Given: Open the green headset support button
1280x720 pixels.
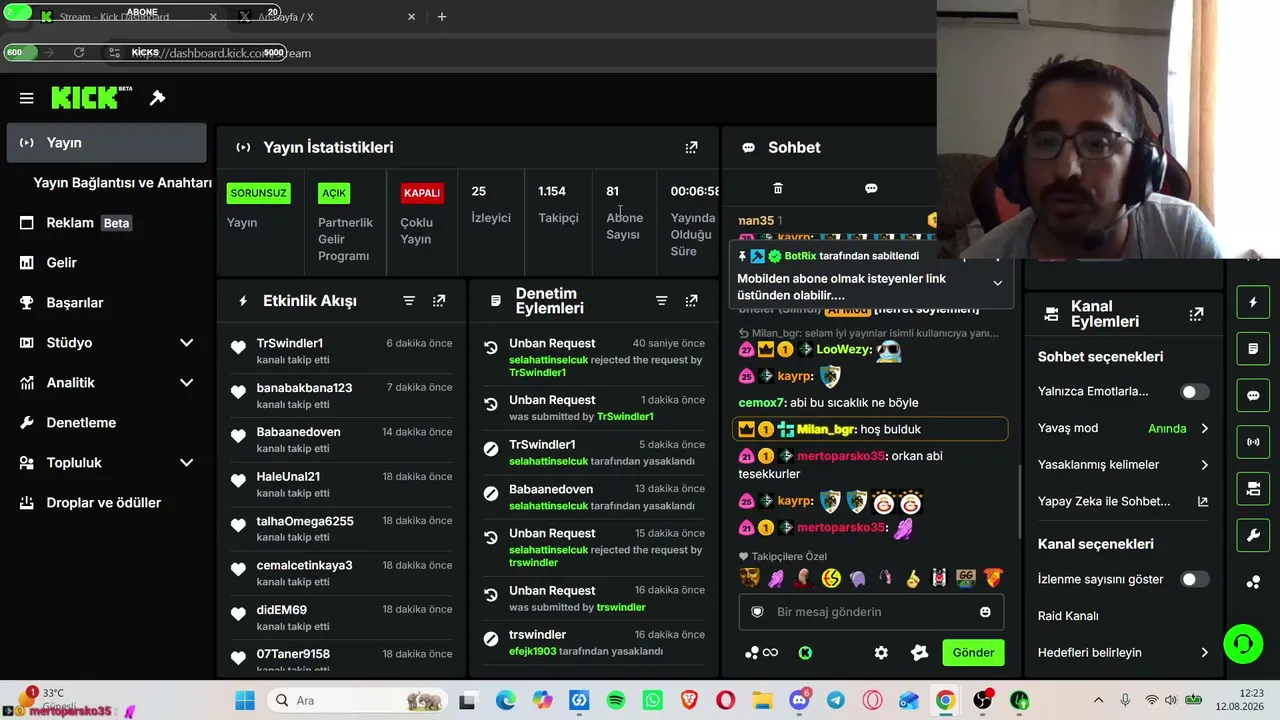Looking at the screenshot, I should click(x=1243, y=644).
